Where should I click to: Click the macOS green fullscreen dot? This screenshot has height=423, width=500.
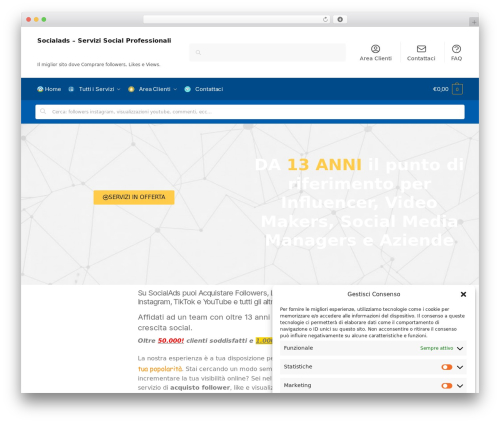[44, 19]
